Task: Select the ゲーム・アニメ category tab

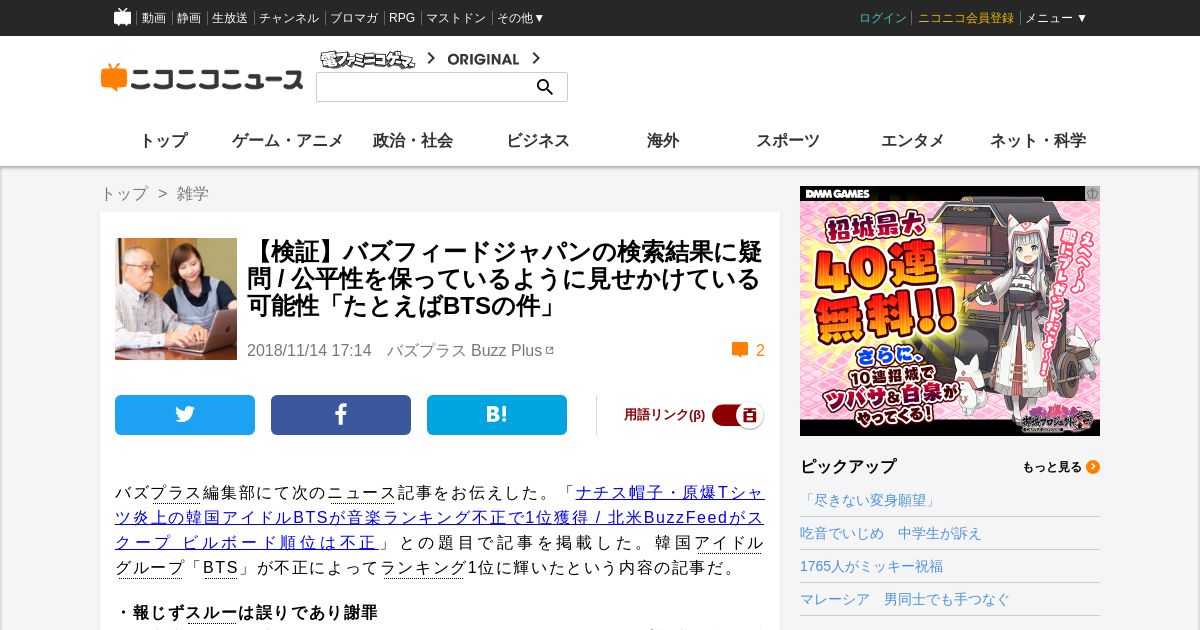Action: coord(288,141)
